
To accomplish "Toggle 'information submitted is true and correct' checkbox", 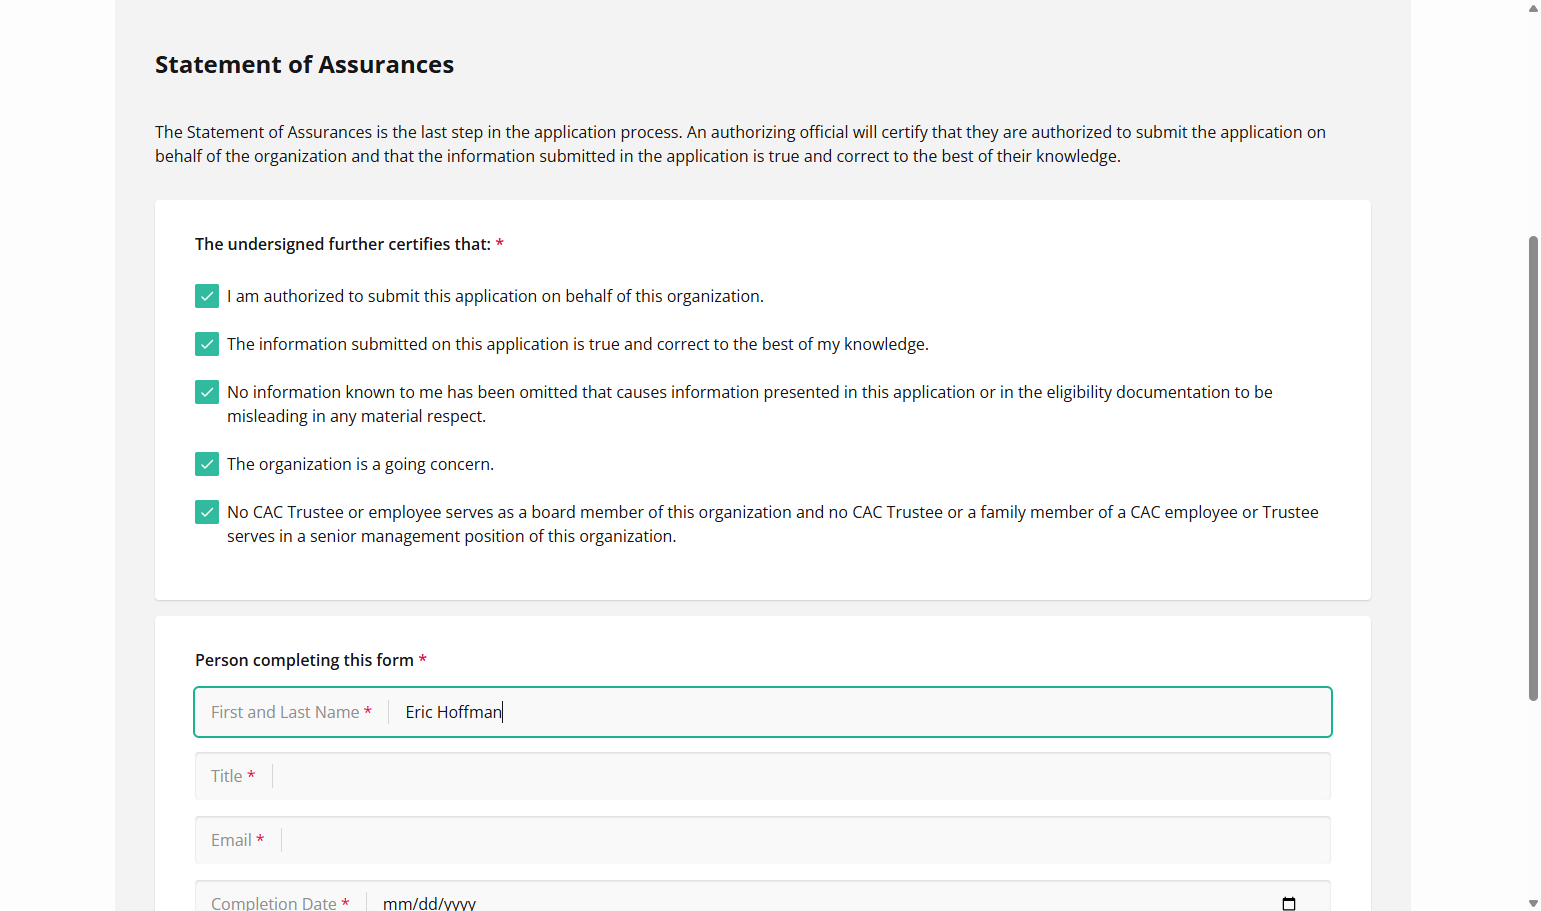I will [x=207, y=344].
